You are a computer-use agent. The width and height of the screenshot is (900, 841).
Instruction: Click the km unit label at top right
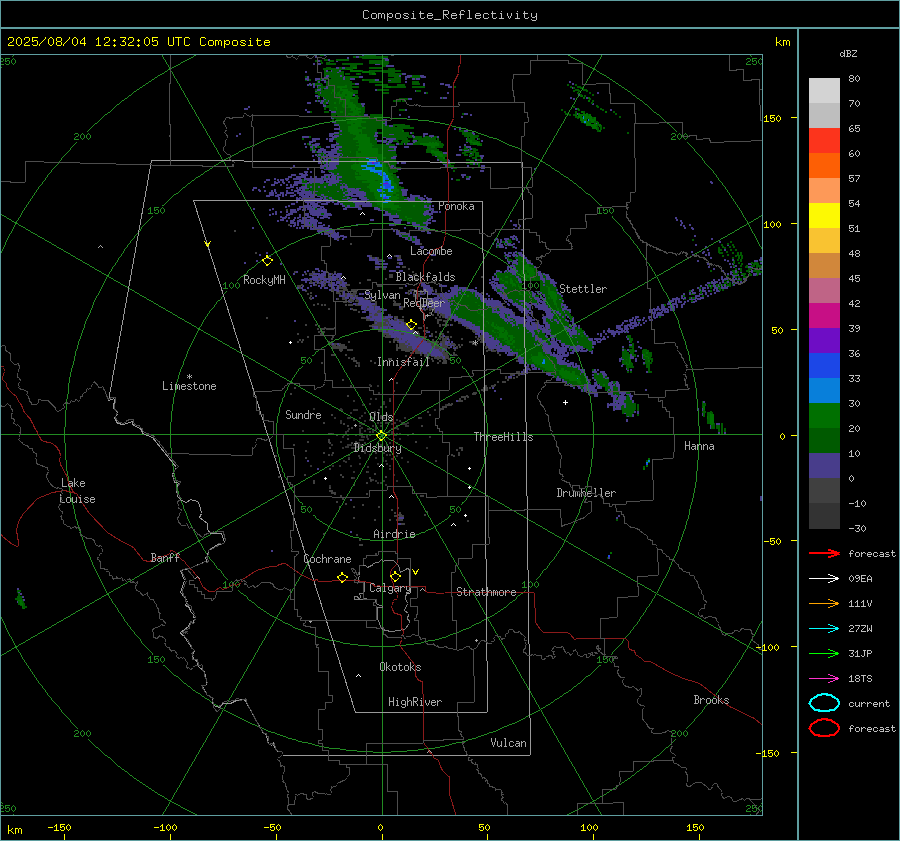click(782, 42)
